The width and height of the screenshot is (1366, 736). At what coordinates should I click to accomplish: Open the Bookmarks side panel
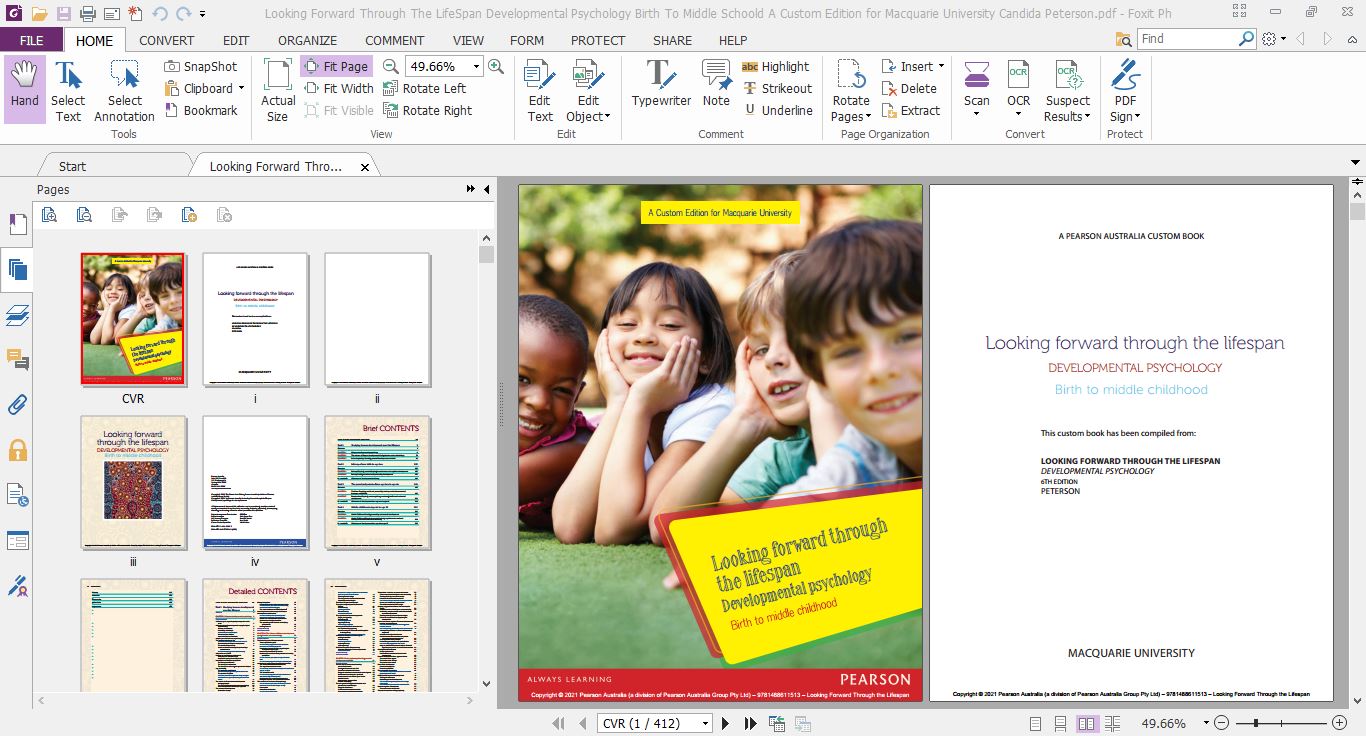click(17, 224)
